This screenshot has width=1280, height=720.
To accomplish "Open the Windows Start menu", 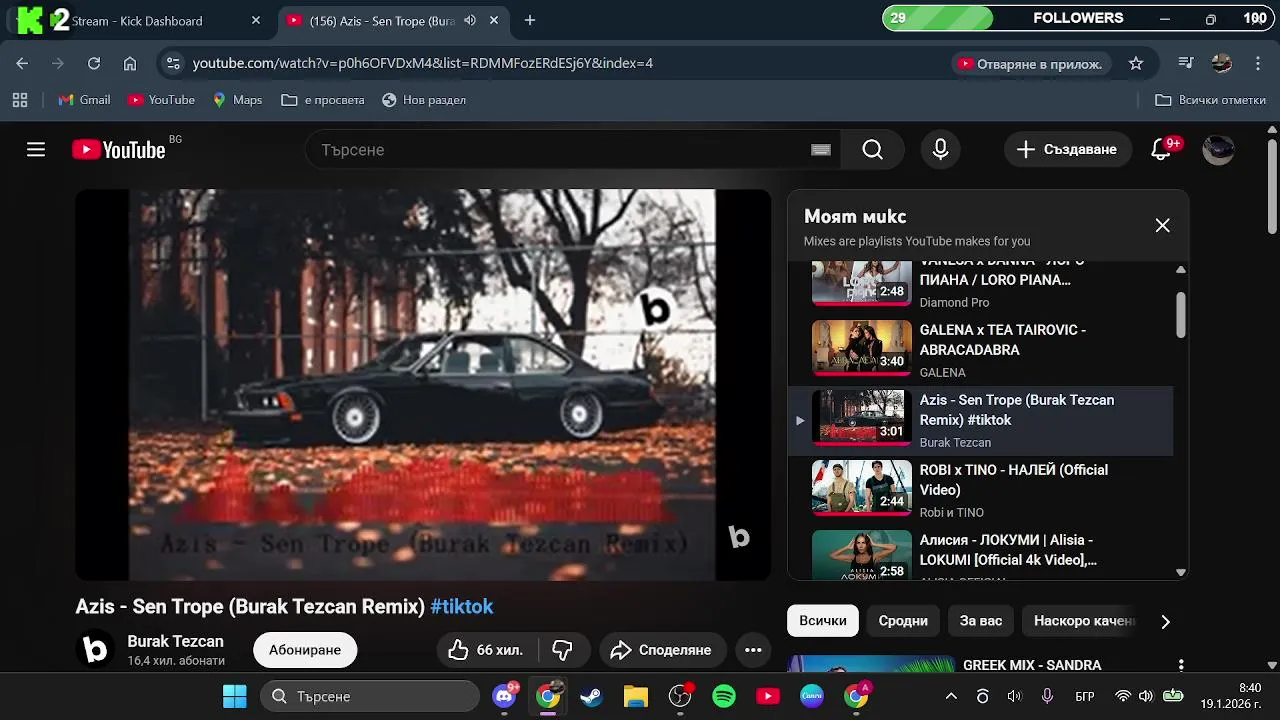I will tap(235, 696).
